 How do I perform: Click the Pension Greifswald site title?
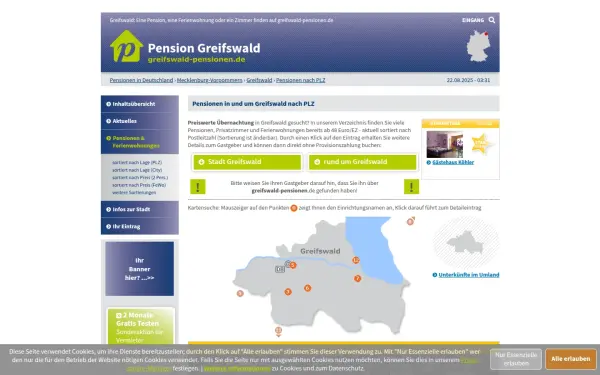point(204,48)
